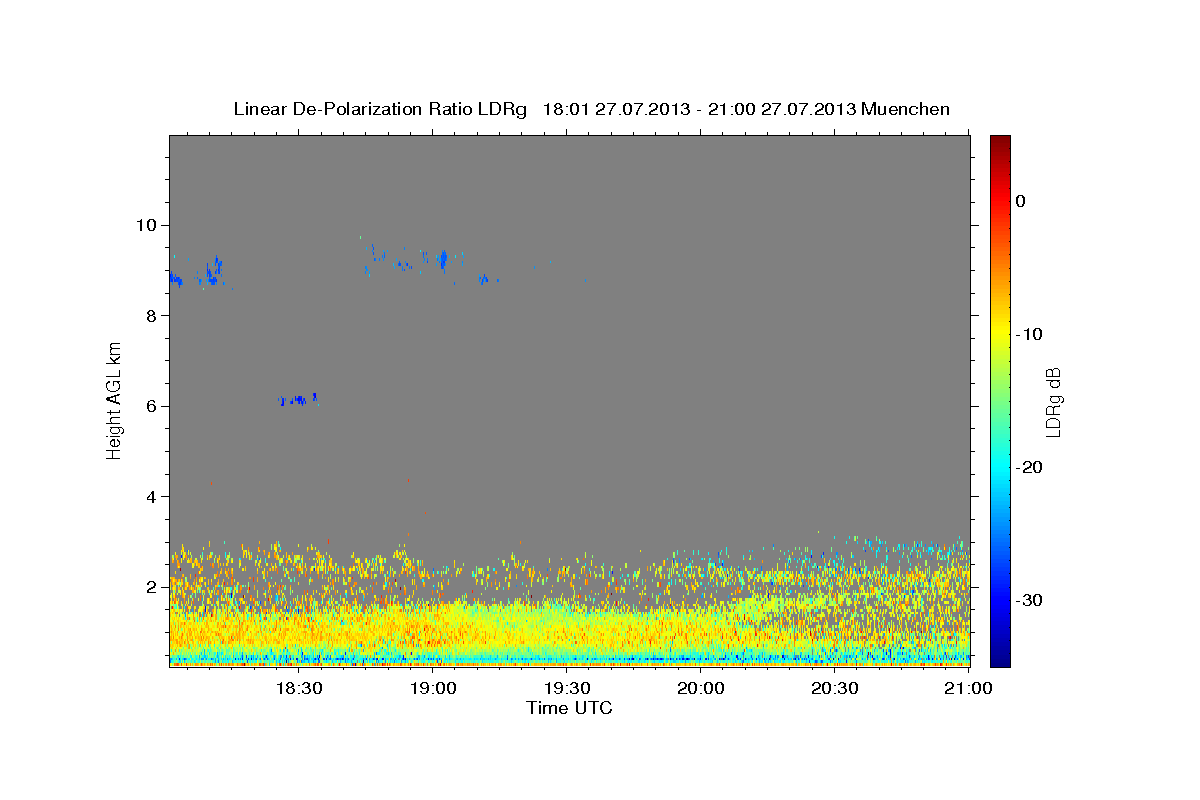Click the 19:30 time tick label
This screenshot has width=1200, height=800.
pos(567,689)
